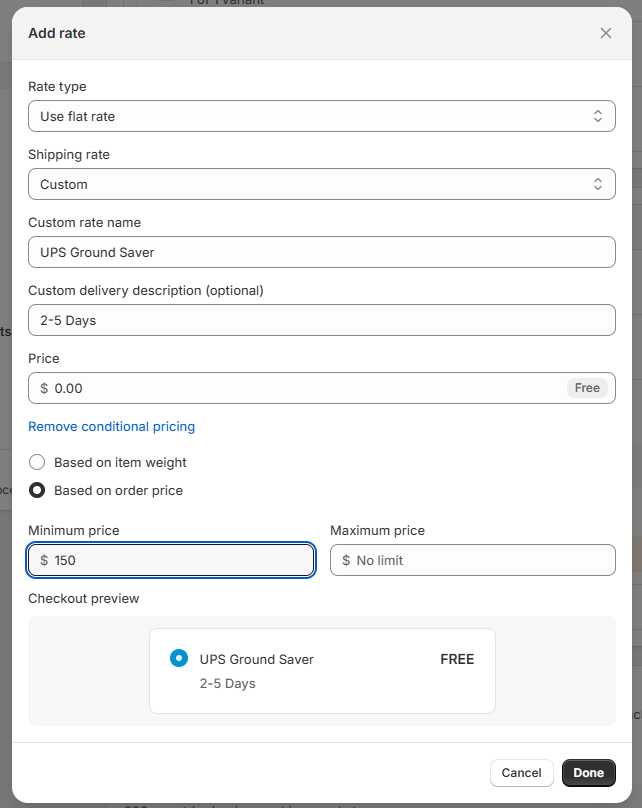Click into the Price amount field
This screenshot has width=642, height=808.
[300, 388]
